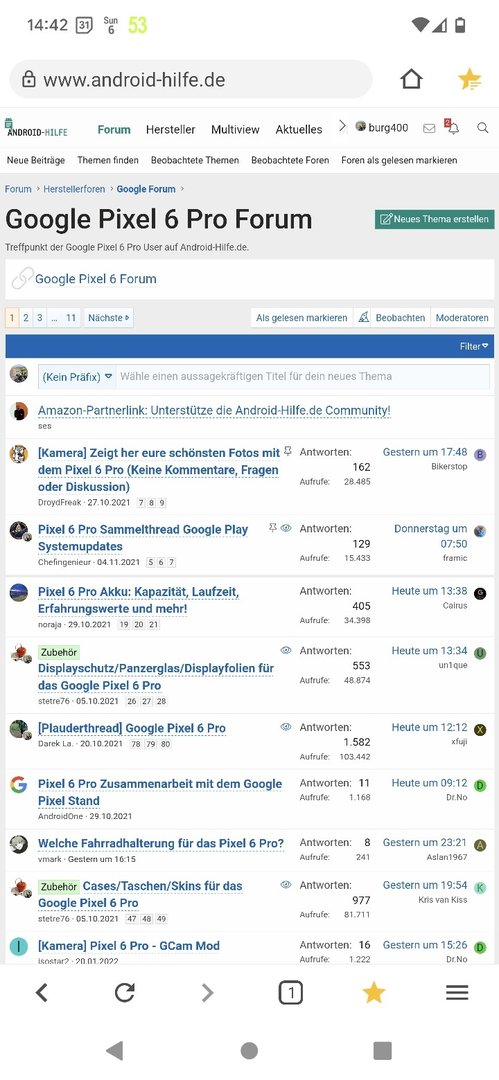
Task: Open the Hersteller menu item
Action: pos(170,129)
